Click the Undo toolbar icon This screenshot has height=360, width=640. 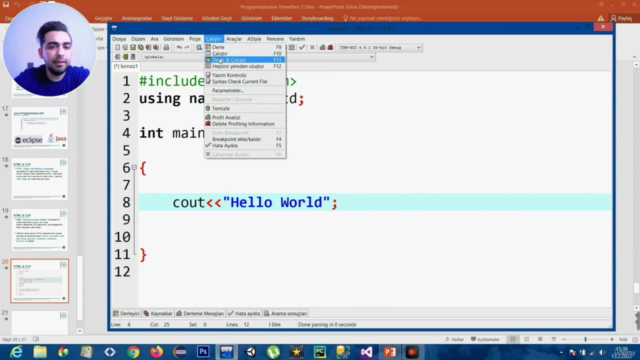(179, 47)
